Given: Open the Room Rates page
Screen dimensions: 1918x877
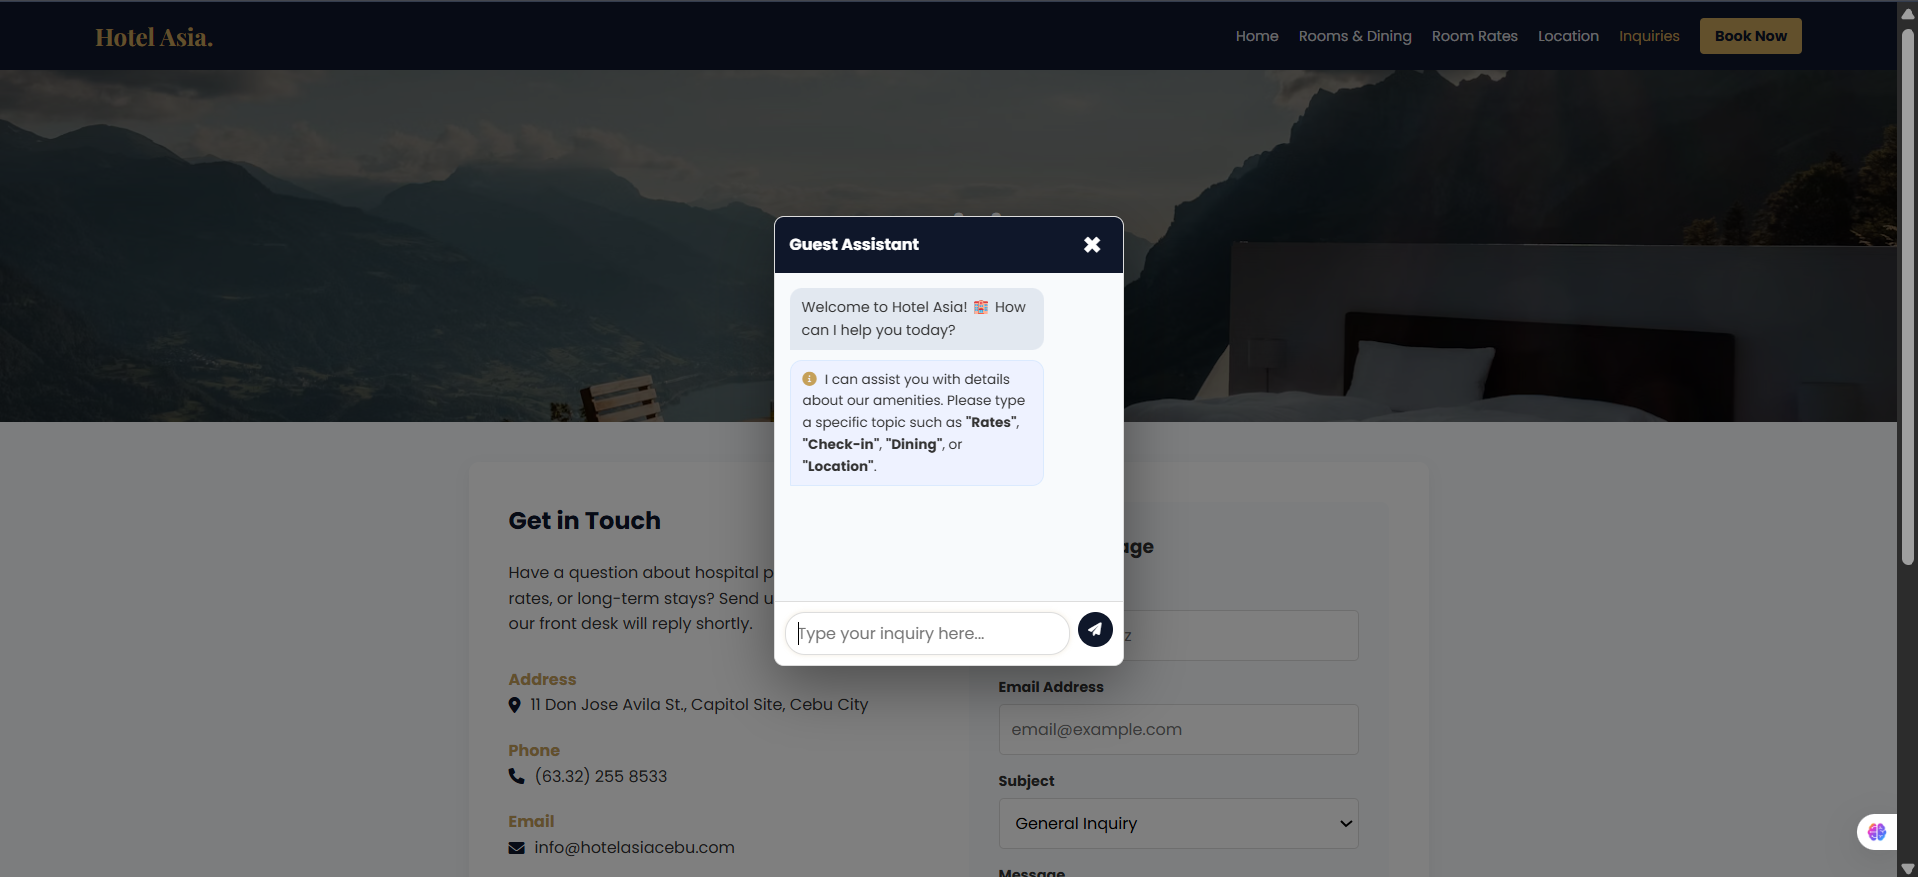Looking at the screenshot, I should click(x=1474, y=36).
